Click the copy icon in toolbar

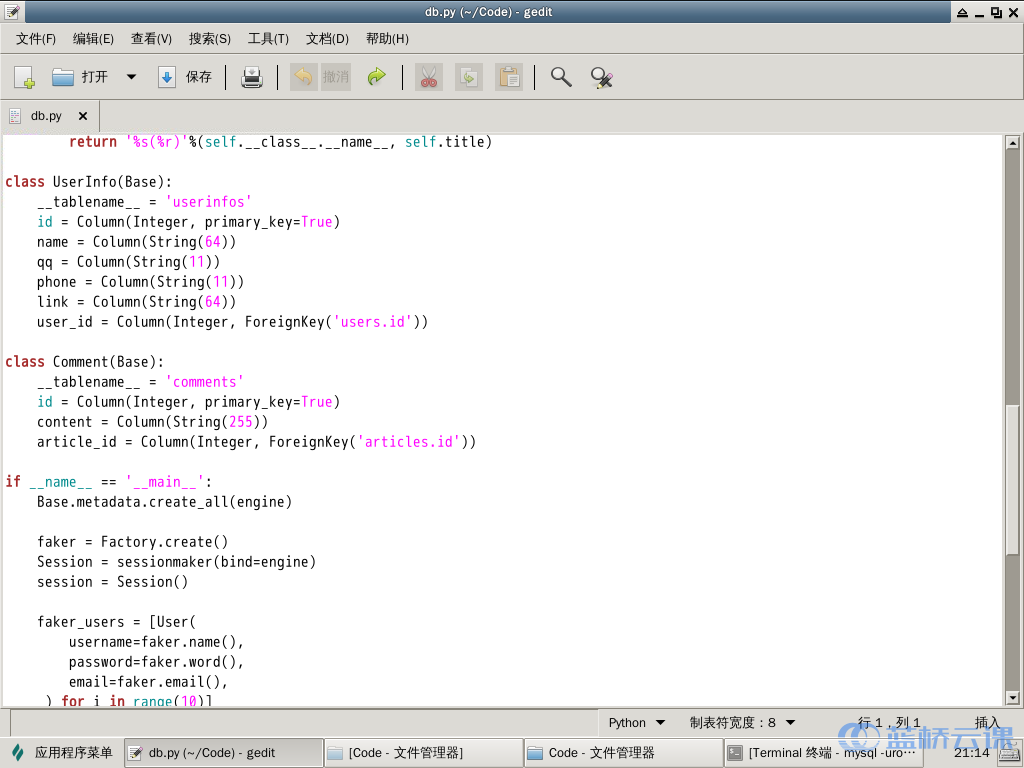pos(468,77)
